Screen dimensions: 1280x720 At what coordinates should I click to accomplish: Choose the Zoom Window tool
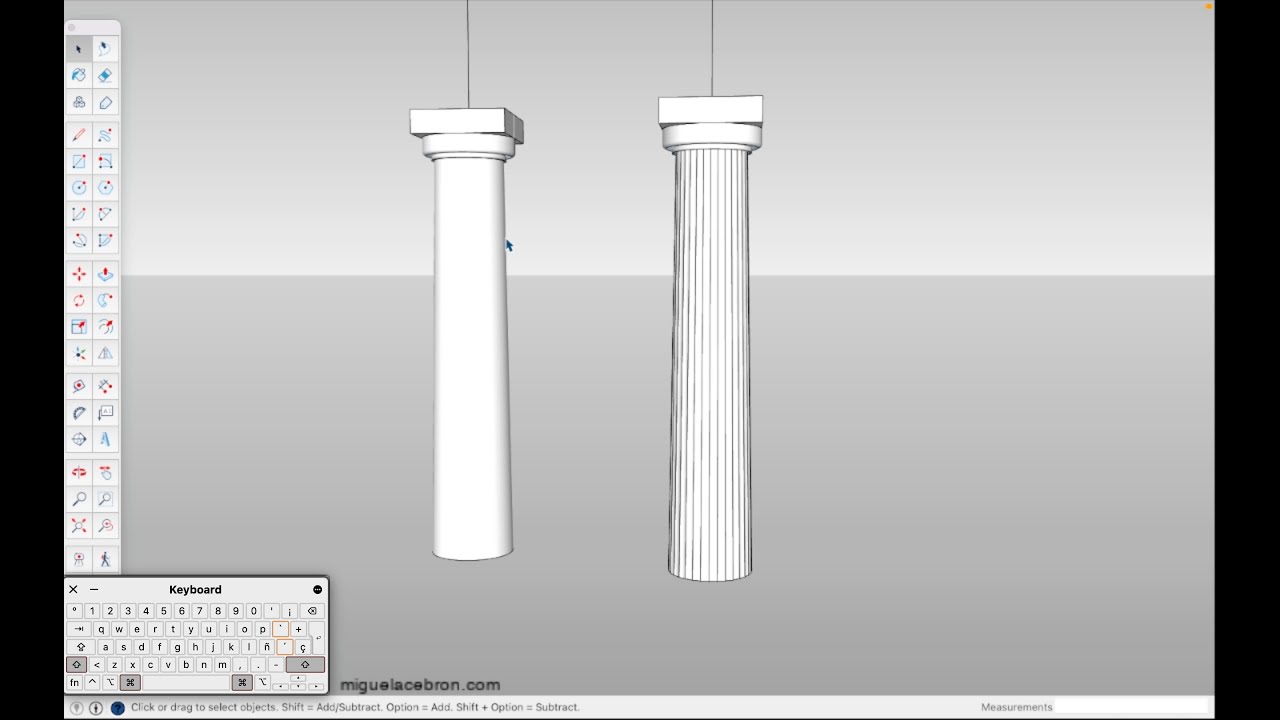(x=105, y=499)
